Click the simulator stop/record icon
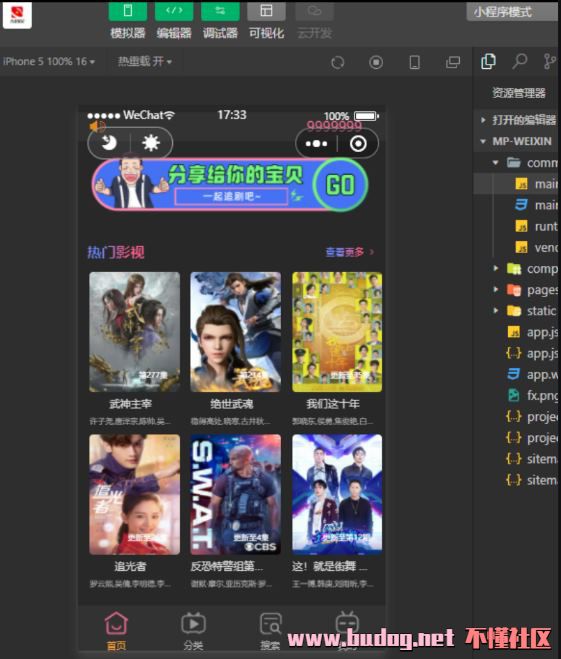Screen dimensions: 561x659 pos(376,63)
